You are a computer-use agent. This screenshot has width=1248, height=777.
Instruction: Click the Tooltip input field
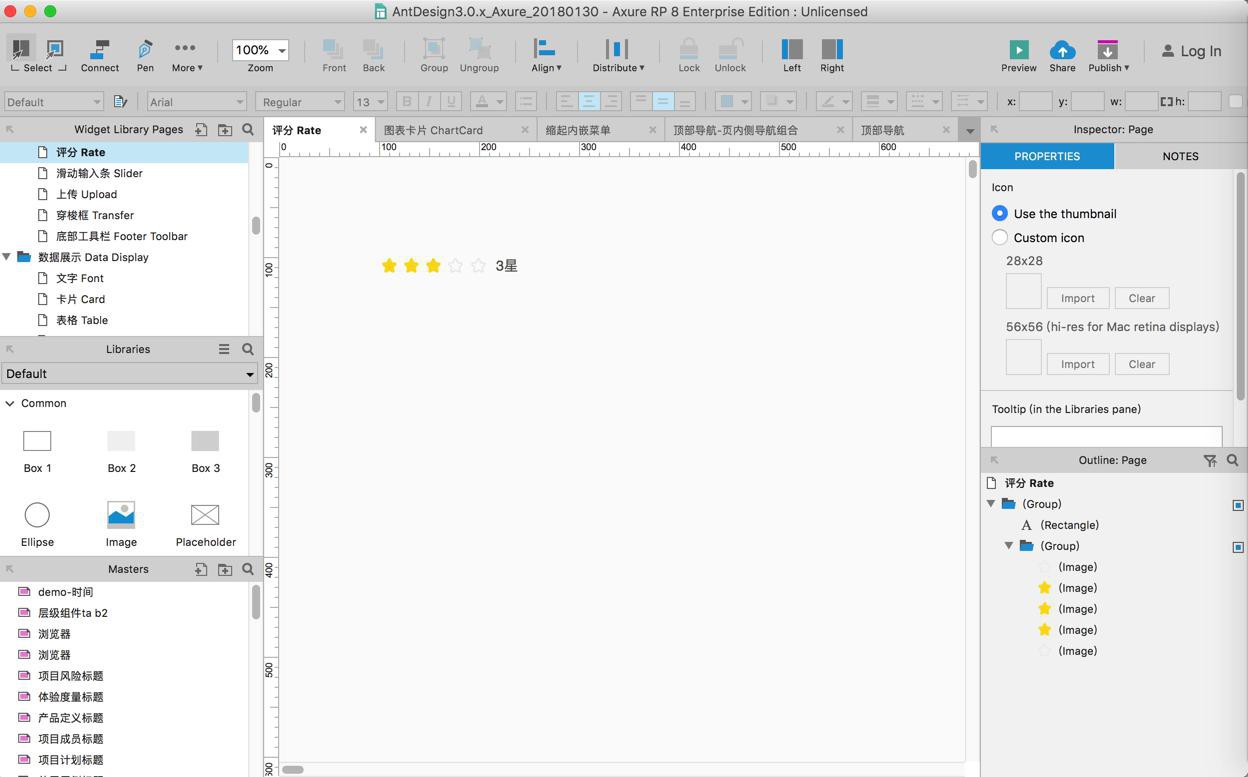click(x=1106, y=436)
